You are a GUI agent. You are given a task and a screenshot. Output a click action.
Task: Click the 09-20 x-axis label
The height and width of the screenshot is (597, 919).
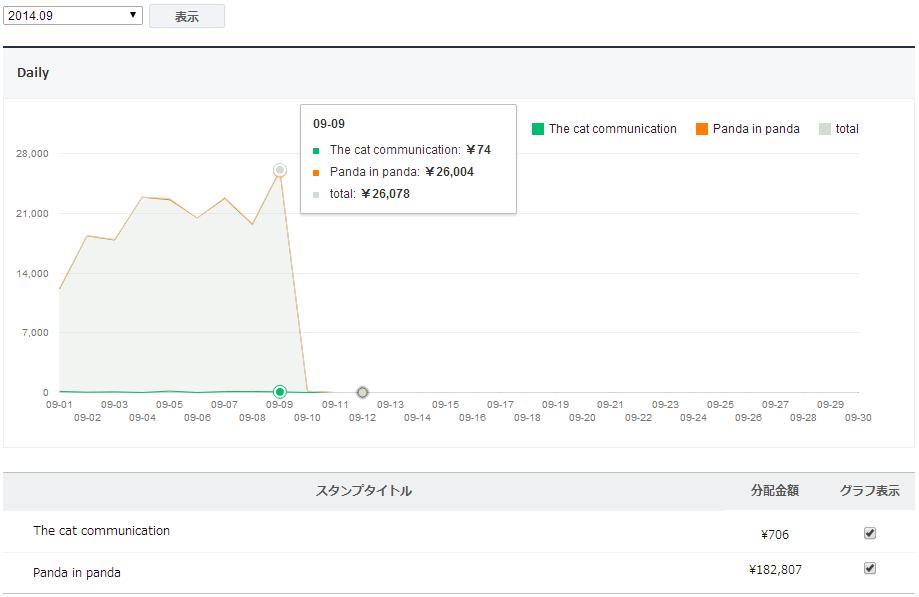(582, 418)
